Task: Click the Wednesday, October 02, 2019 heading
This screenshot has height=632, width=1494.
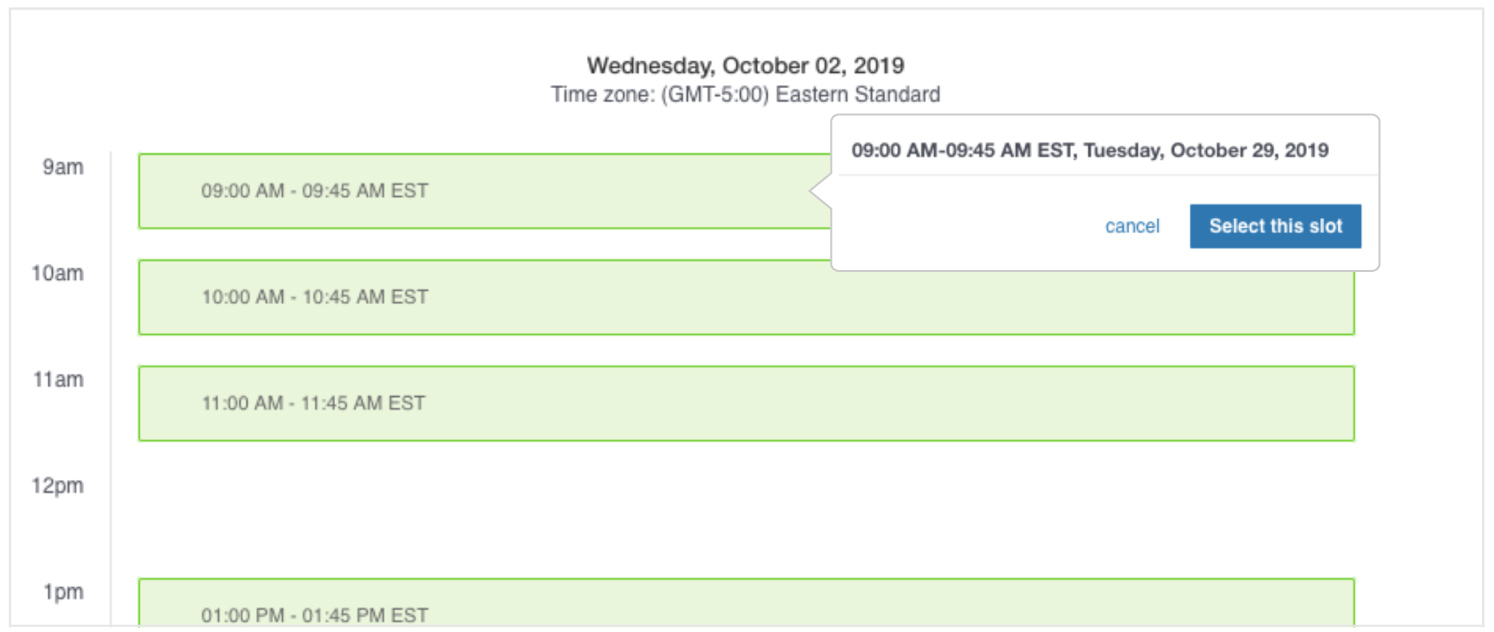Action: pyautogui.click(x=746, y=66)
